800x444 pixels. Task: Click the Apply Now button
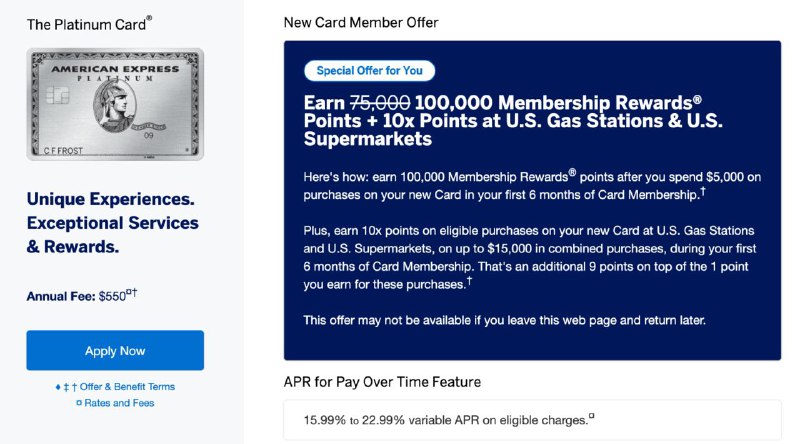[115, 351]
